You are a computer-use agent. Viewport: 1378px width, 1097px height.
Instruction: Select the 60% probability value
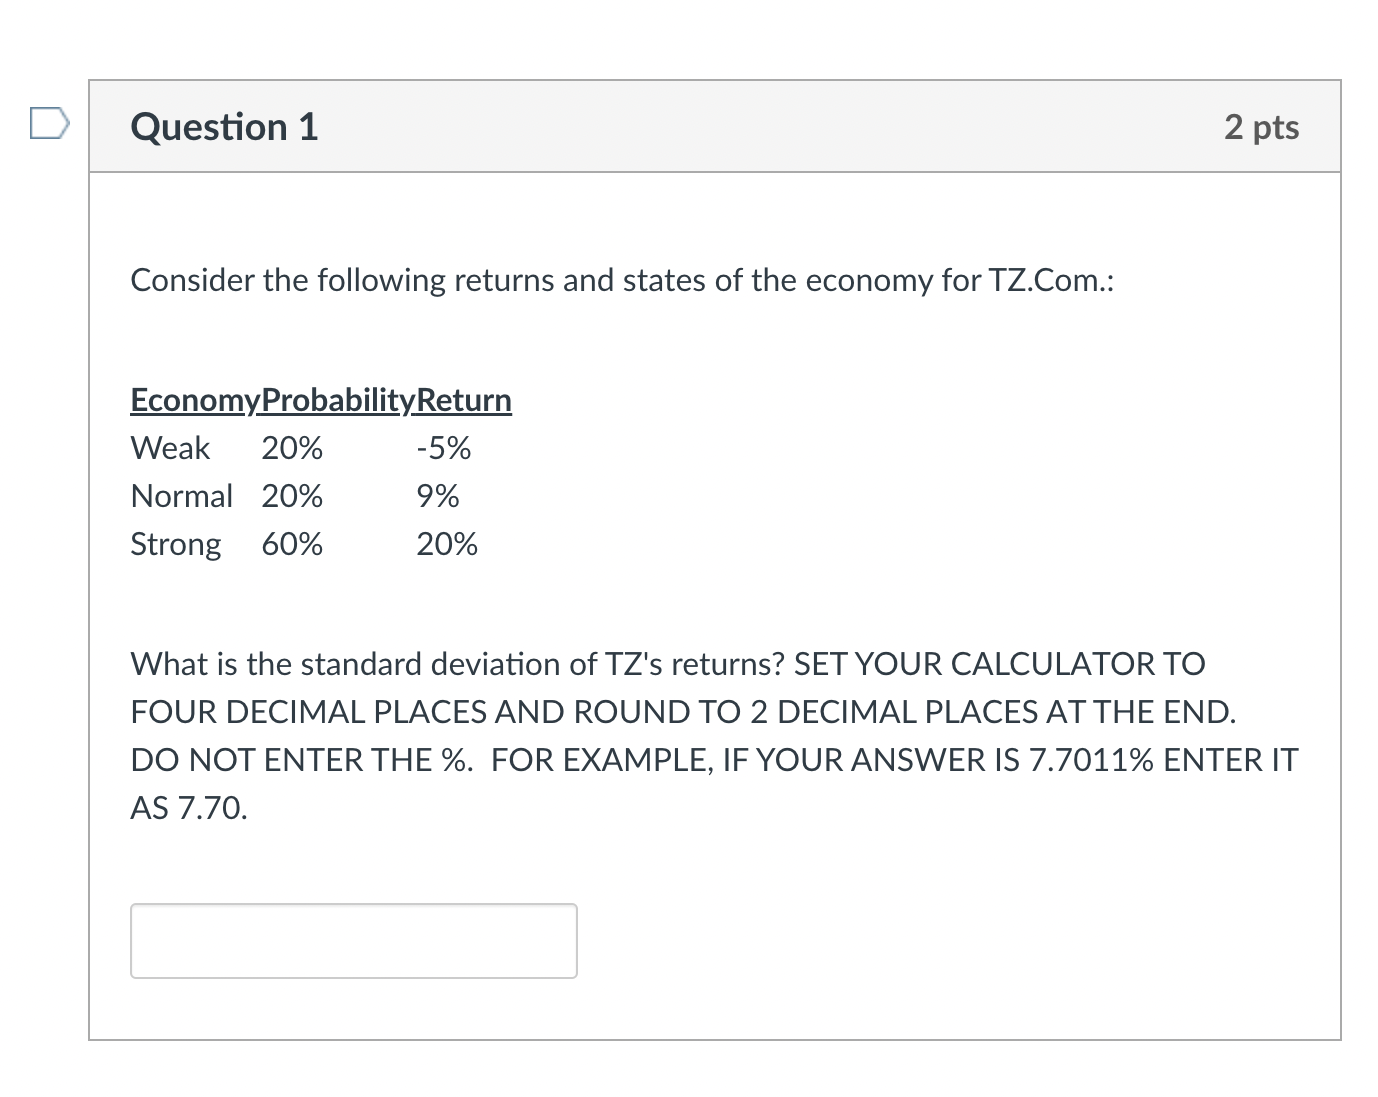pyautogui.click(x=291, y=544)
